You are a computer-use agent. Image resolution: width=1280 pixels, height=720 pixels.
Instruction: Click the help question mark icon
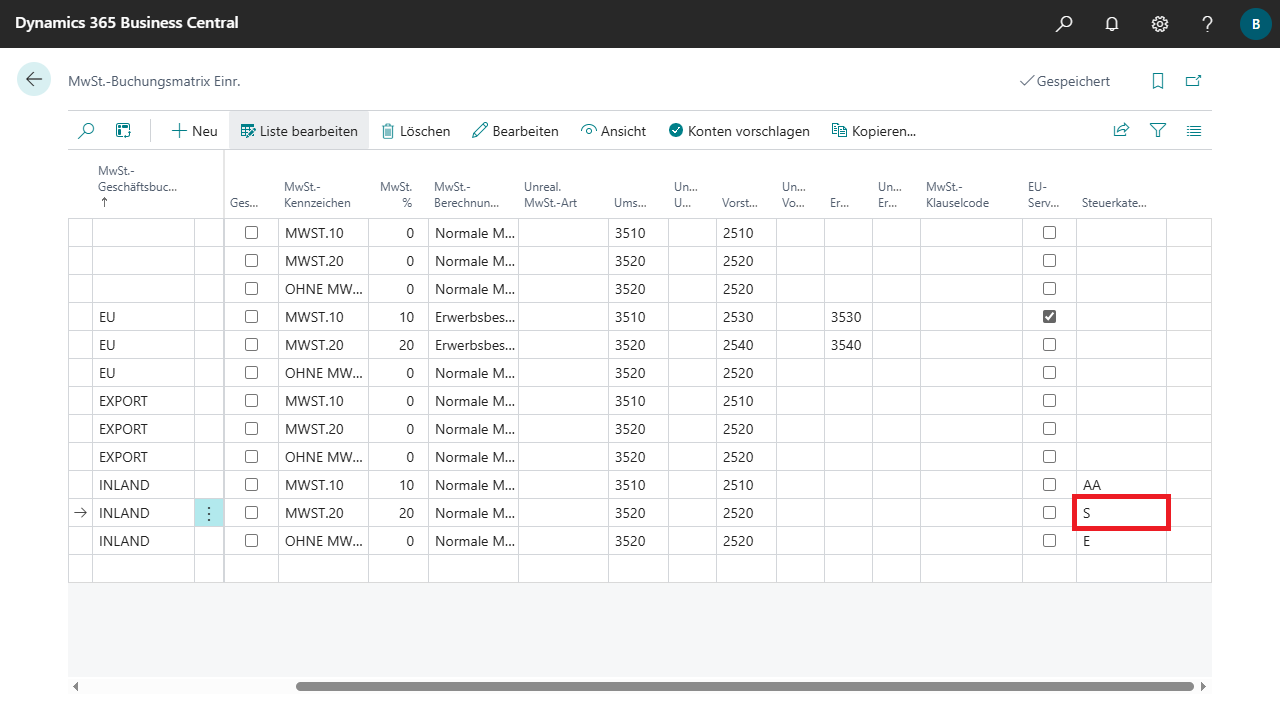1208,23
